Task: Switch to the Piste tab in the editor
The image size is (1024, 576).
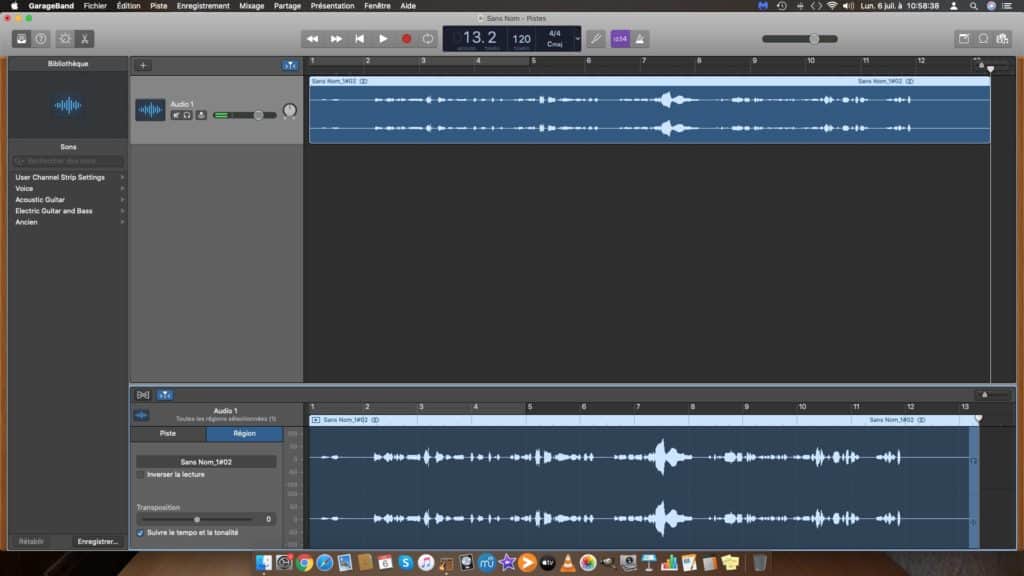Action: point(168,434)
